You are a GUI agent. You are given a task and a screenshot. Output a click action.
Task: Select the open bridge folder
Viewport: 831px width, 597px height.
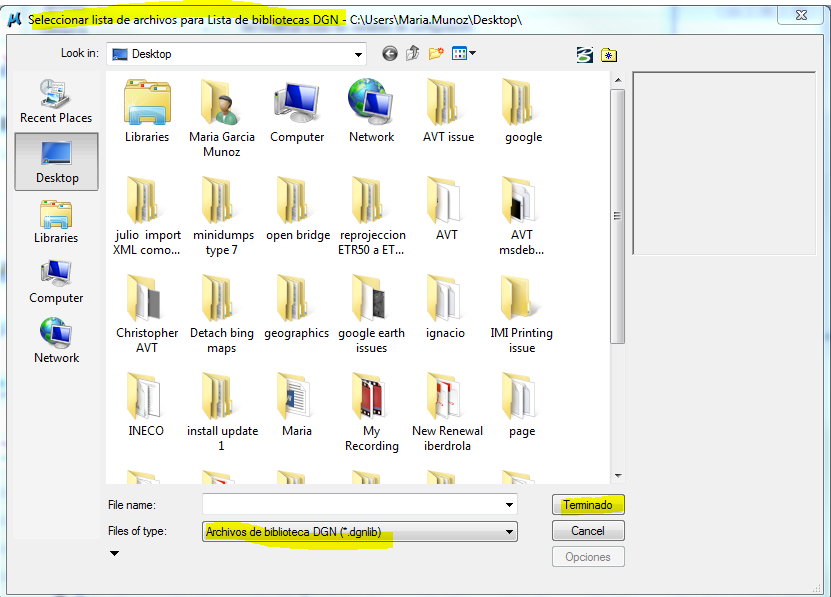(x=297, y=209)
